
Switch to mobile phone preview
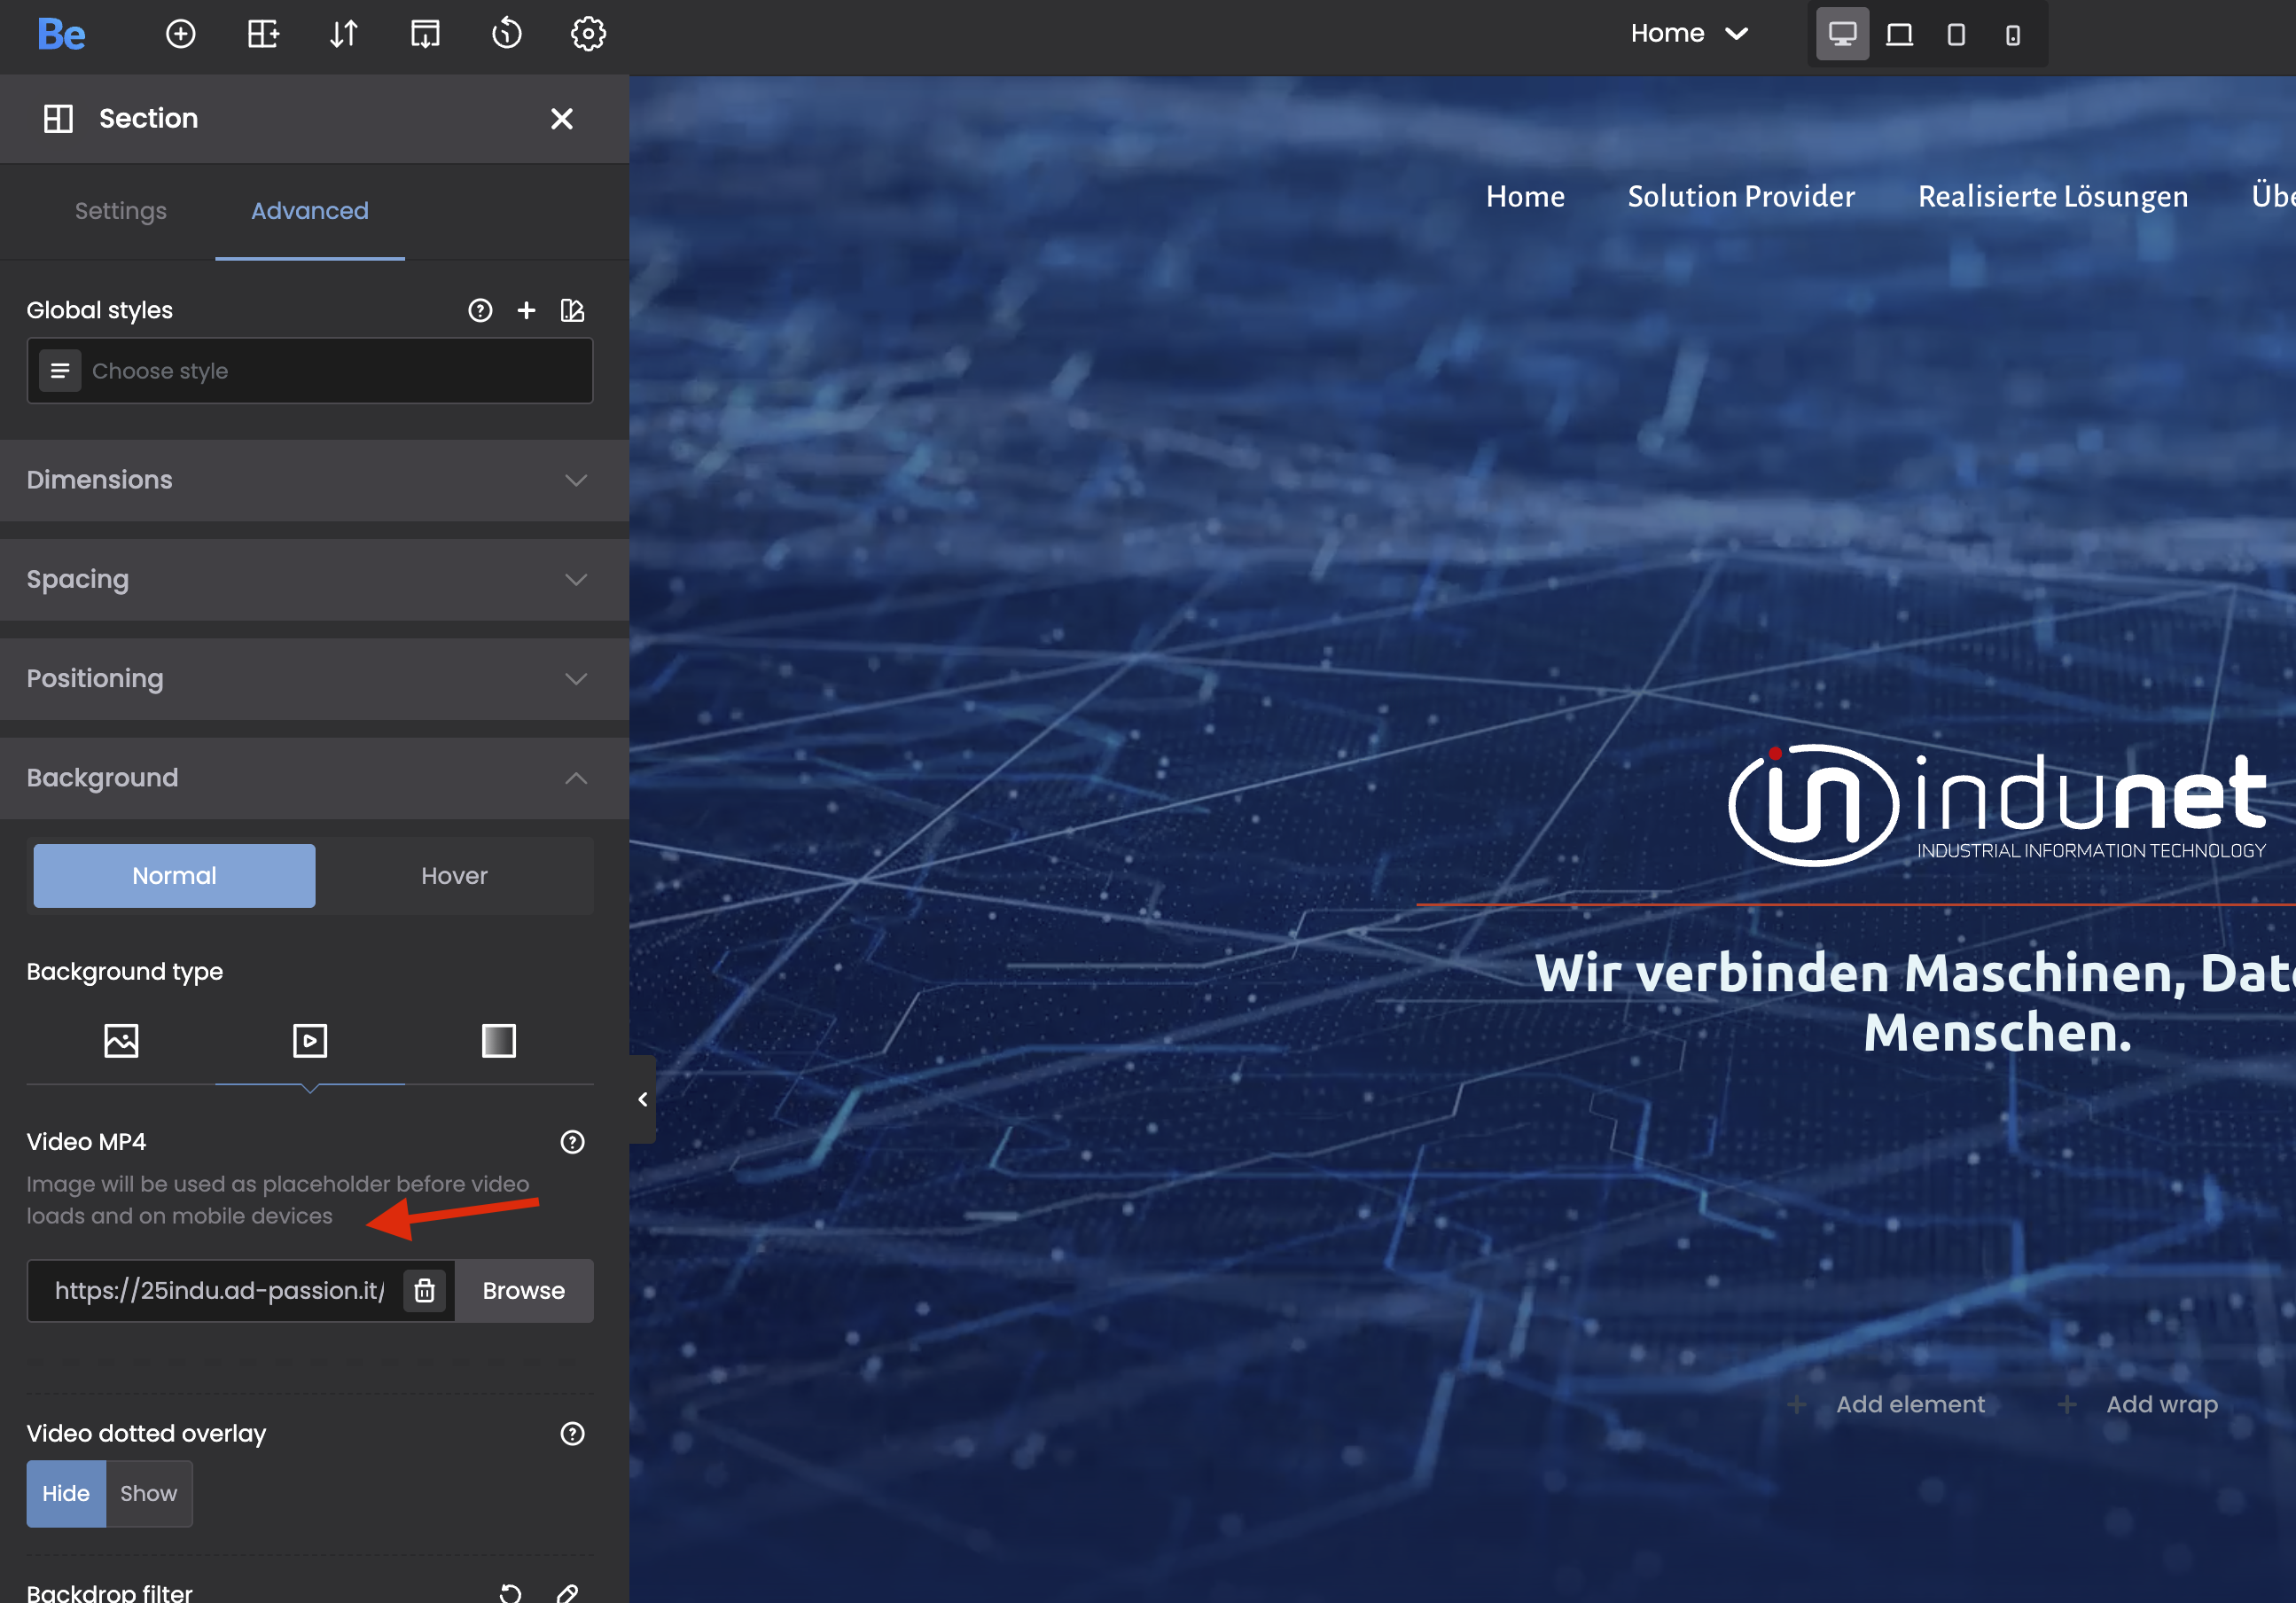[x=2013, y=34]
